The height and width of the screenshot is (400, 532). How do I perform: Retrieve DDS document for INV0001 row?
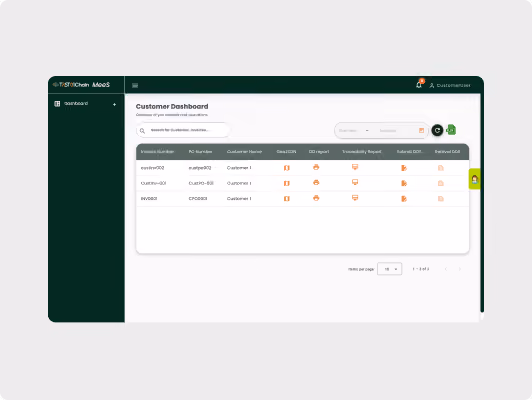[x=441, y=198]
